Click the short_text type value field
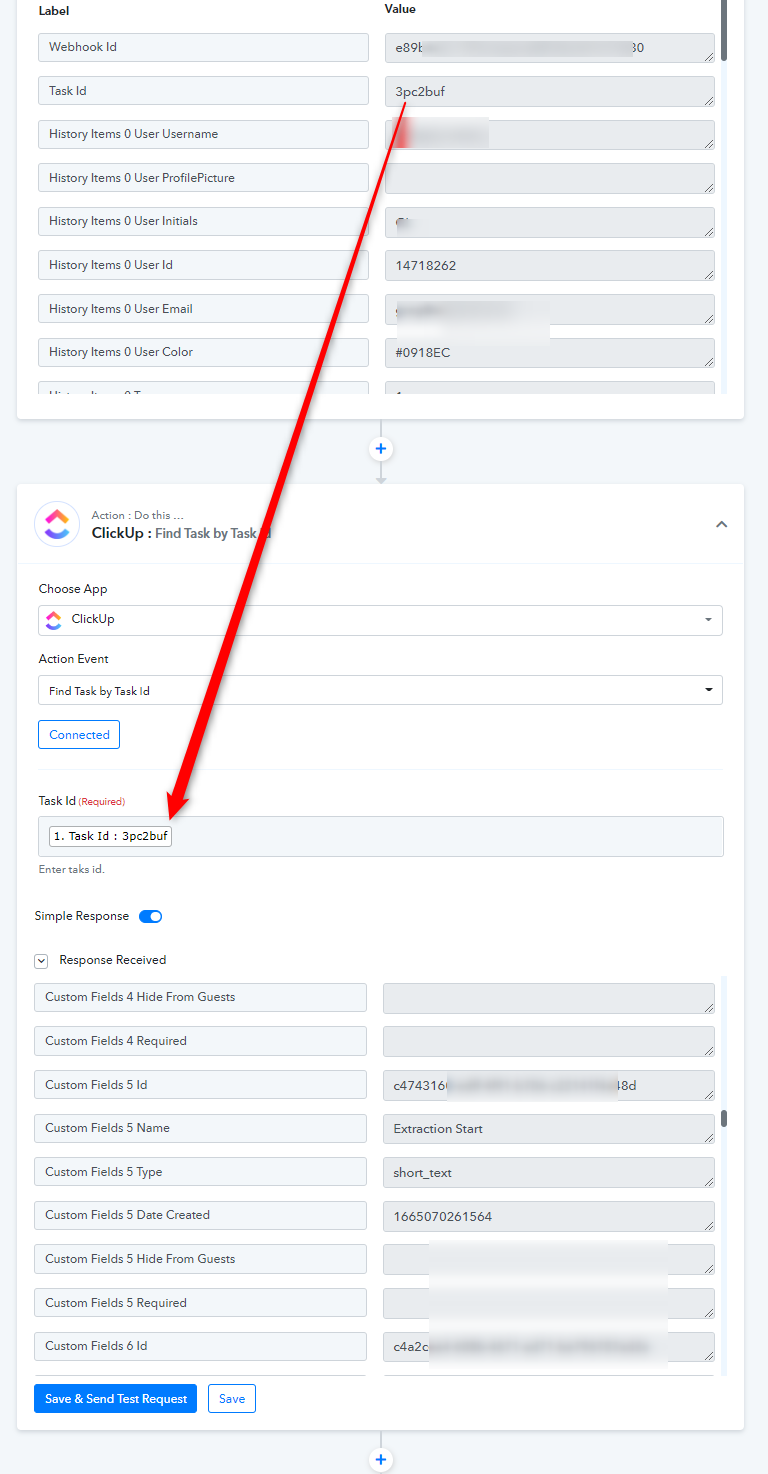This screenshot has height=1474, width=768. [549, 1172]
